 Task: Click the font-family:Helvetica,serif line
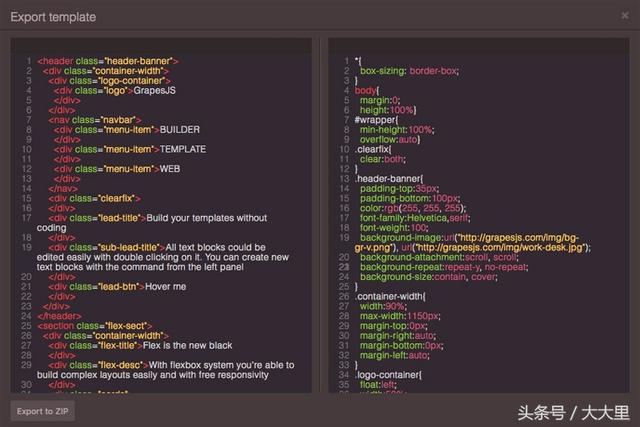415,218
